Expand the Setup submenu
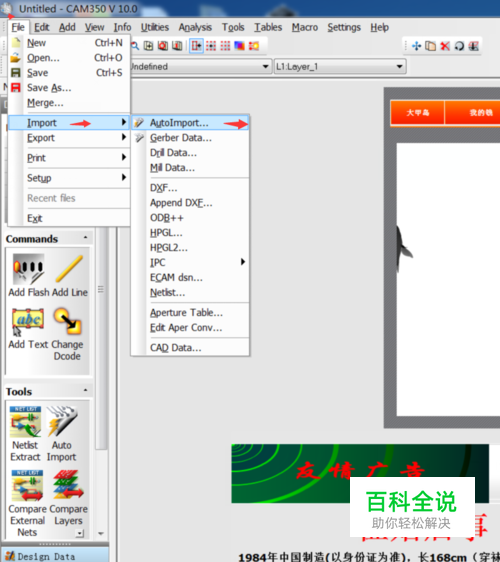Viewport: 500px width, 562px height. click(69, 178)
